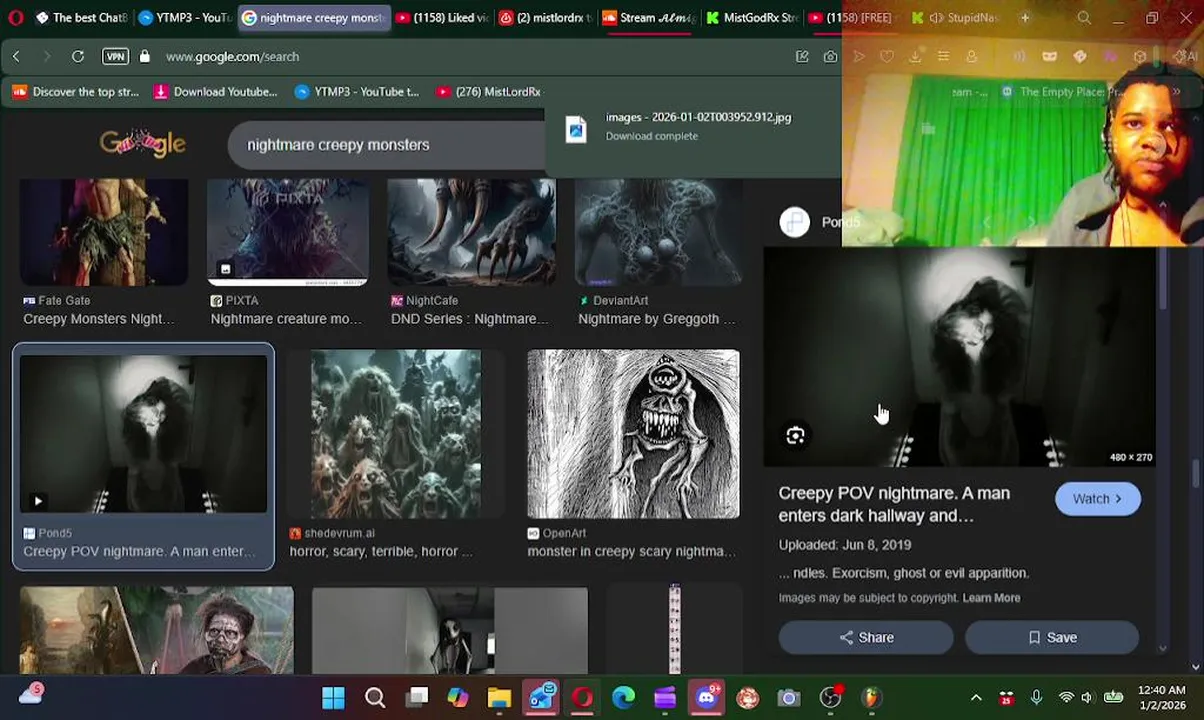Open a new tab with the plus button
Viewport: 1204px width, 720px height.
1025,18
